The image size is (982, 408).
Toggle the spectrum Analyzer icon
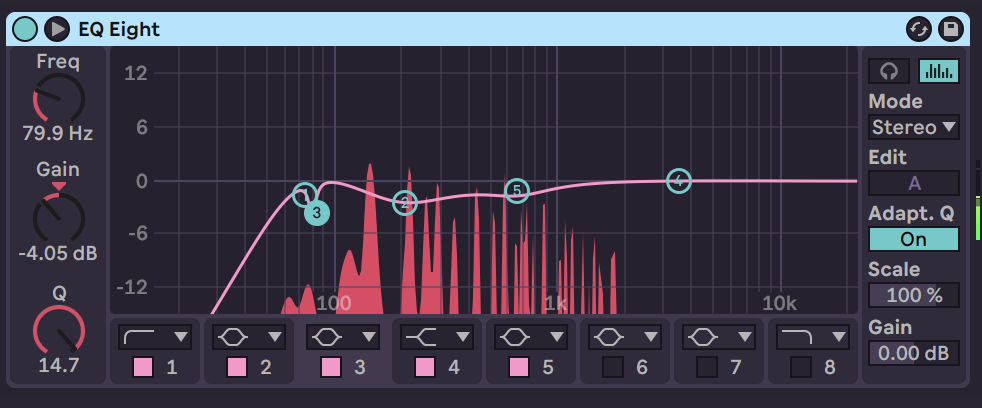938,71
